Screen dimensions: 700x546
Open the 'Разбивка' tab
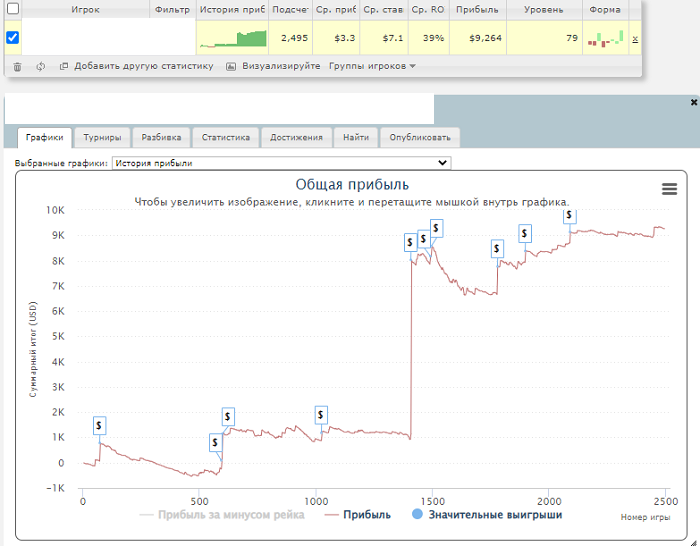tap(161, 138)
